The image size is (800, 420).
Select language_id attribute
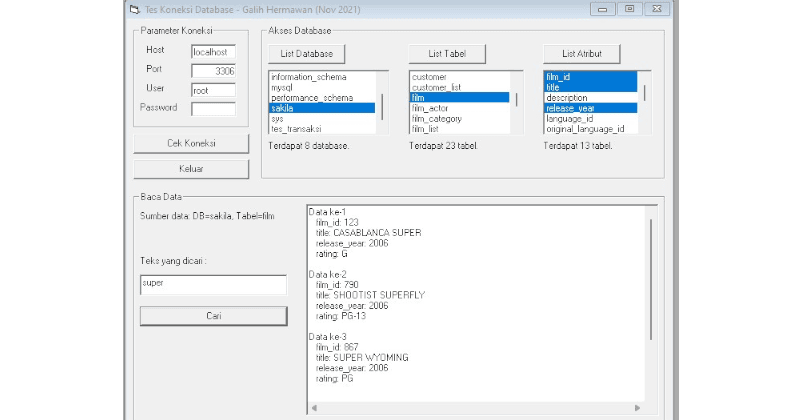pyautogui.click(x=591, y=119)
